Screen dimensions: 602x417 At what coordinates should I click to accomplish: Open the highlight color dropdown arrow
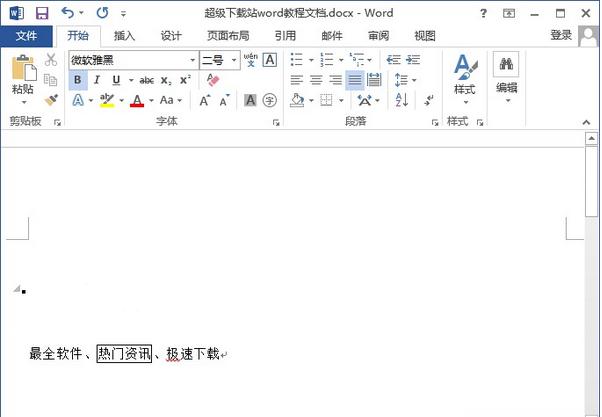point(122,101)
